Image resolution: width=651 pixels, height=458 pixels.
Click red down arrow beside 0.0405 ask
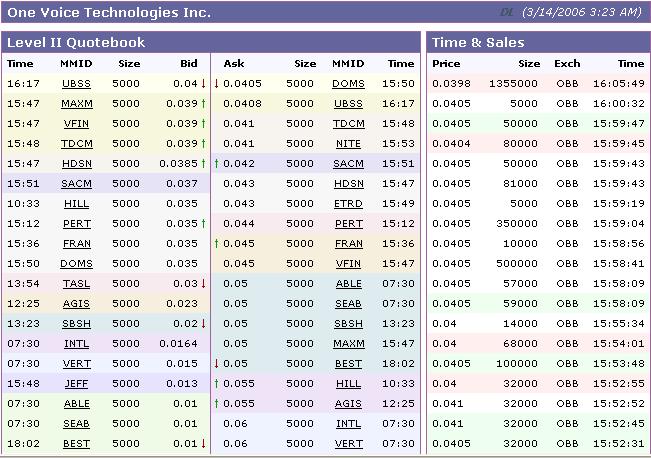click(216, 83)
